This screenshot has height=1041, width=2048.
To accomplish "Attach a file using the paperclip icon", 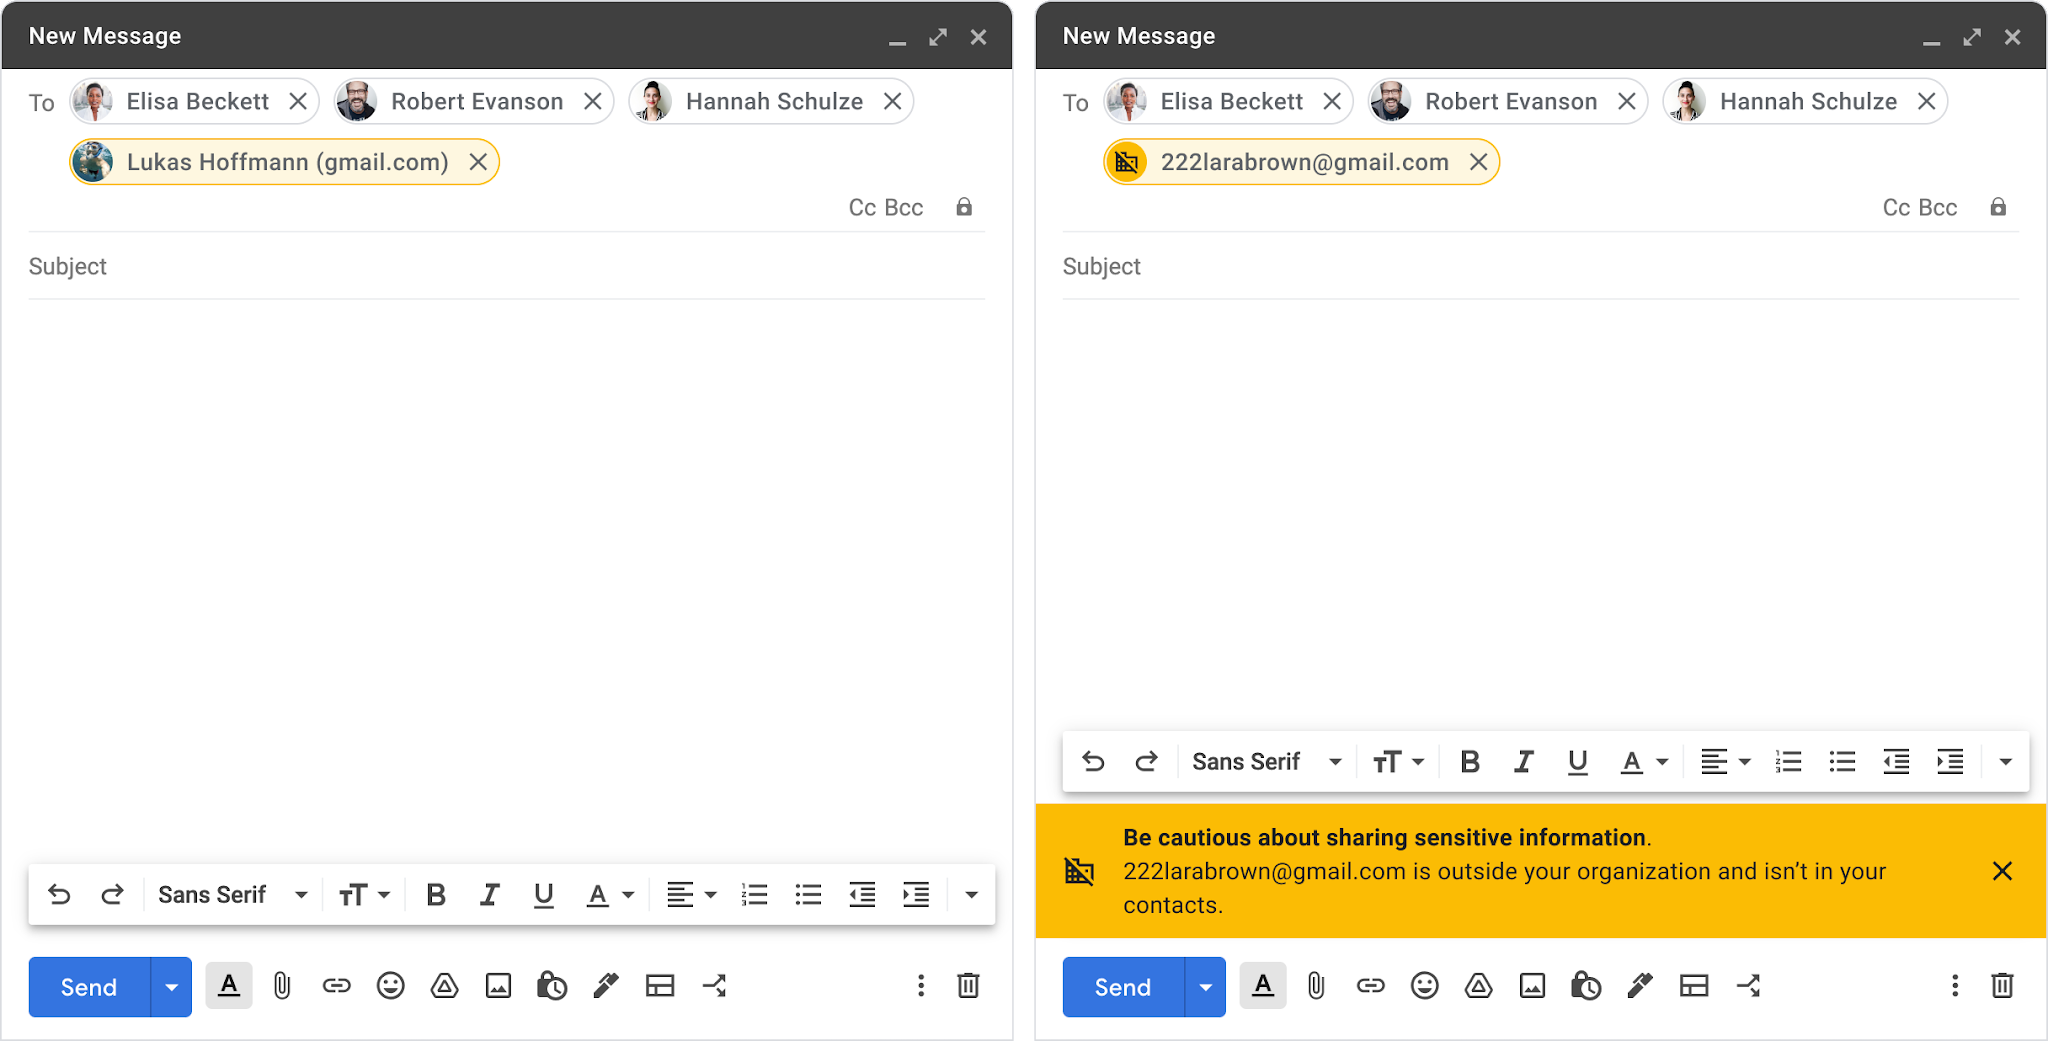I will point(282,986).
